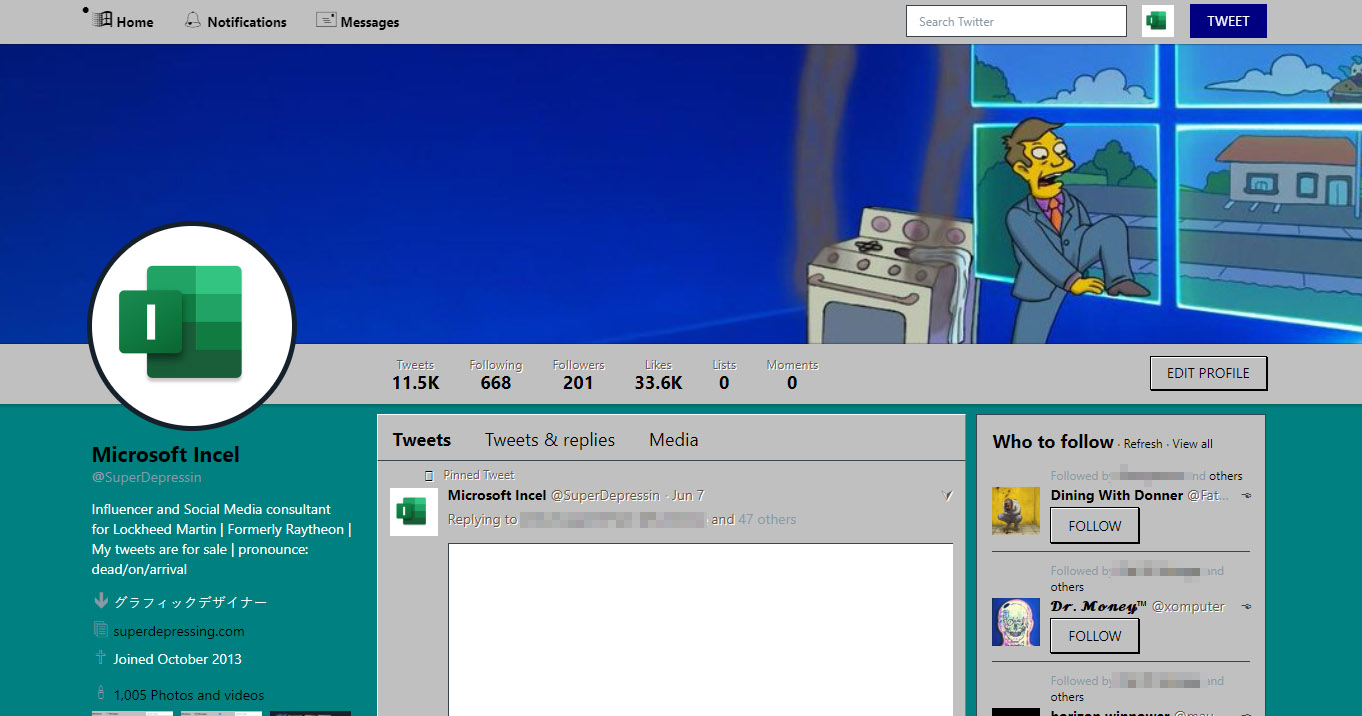
Task: Follow Dr. Money
Action: [1095, 636]
